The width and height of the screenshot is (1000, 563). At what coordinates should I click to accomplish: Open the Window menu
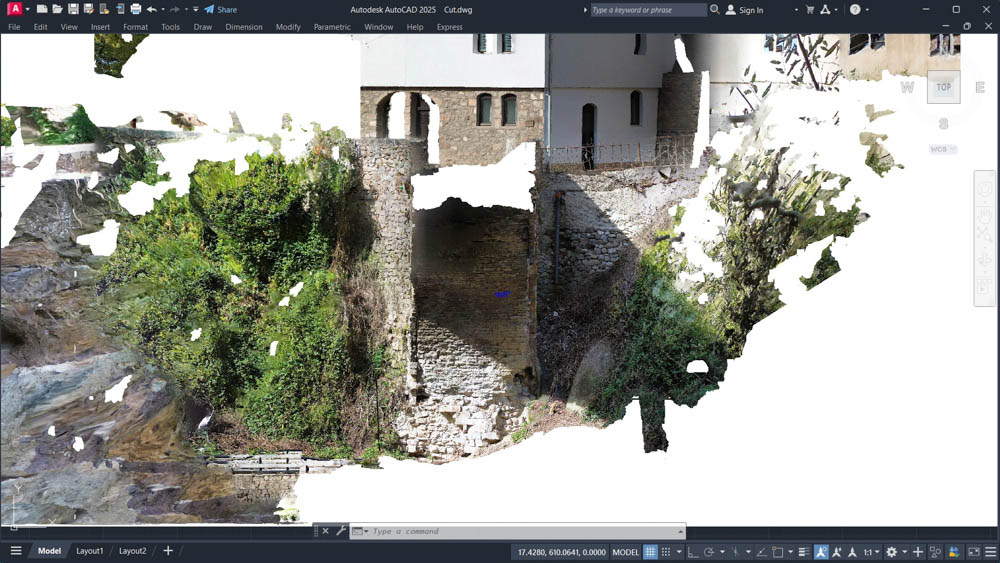click(378, 27)
